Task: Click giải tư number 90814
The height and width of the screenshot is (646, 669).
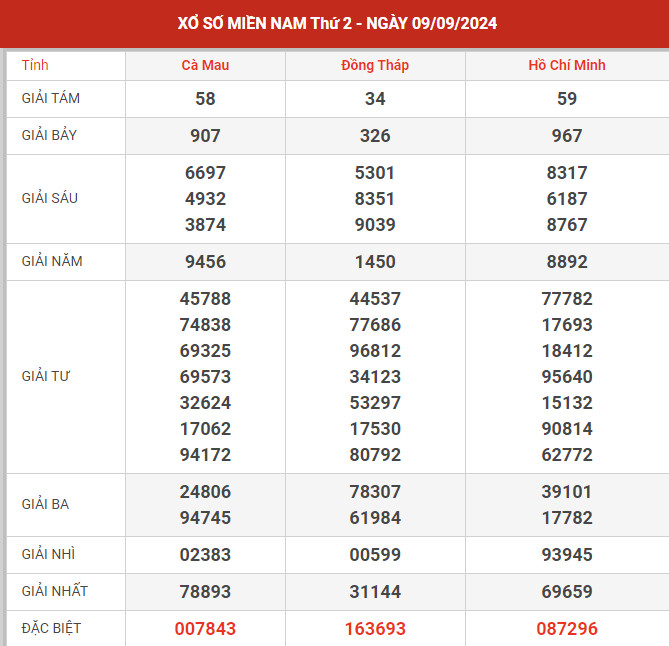Action: [x=567, y=429]
